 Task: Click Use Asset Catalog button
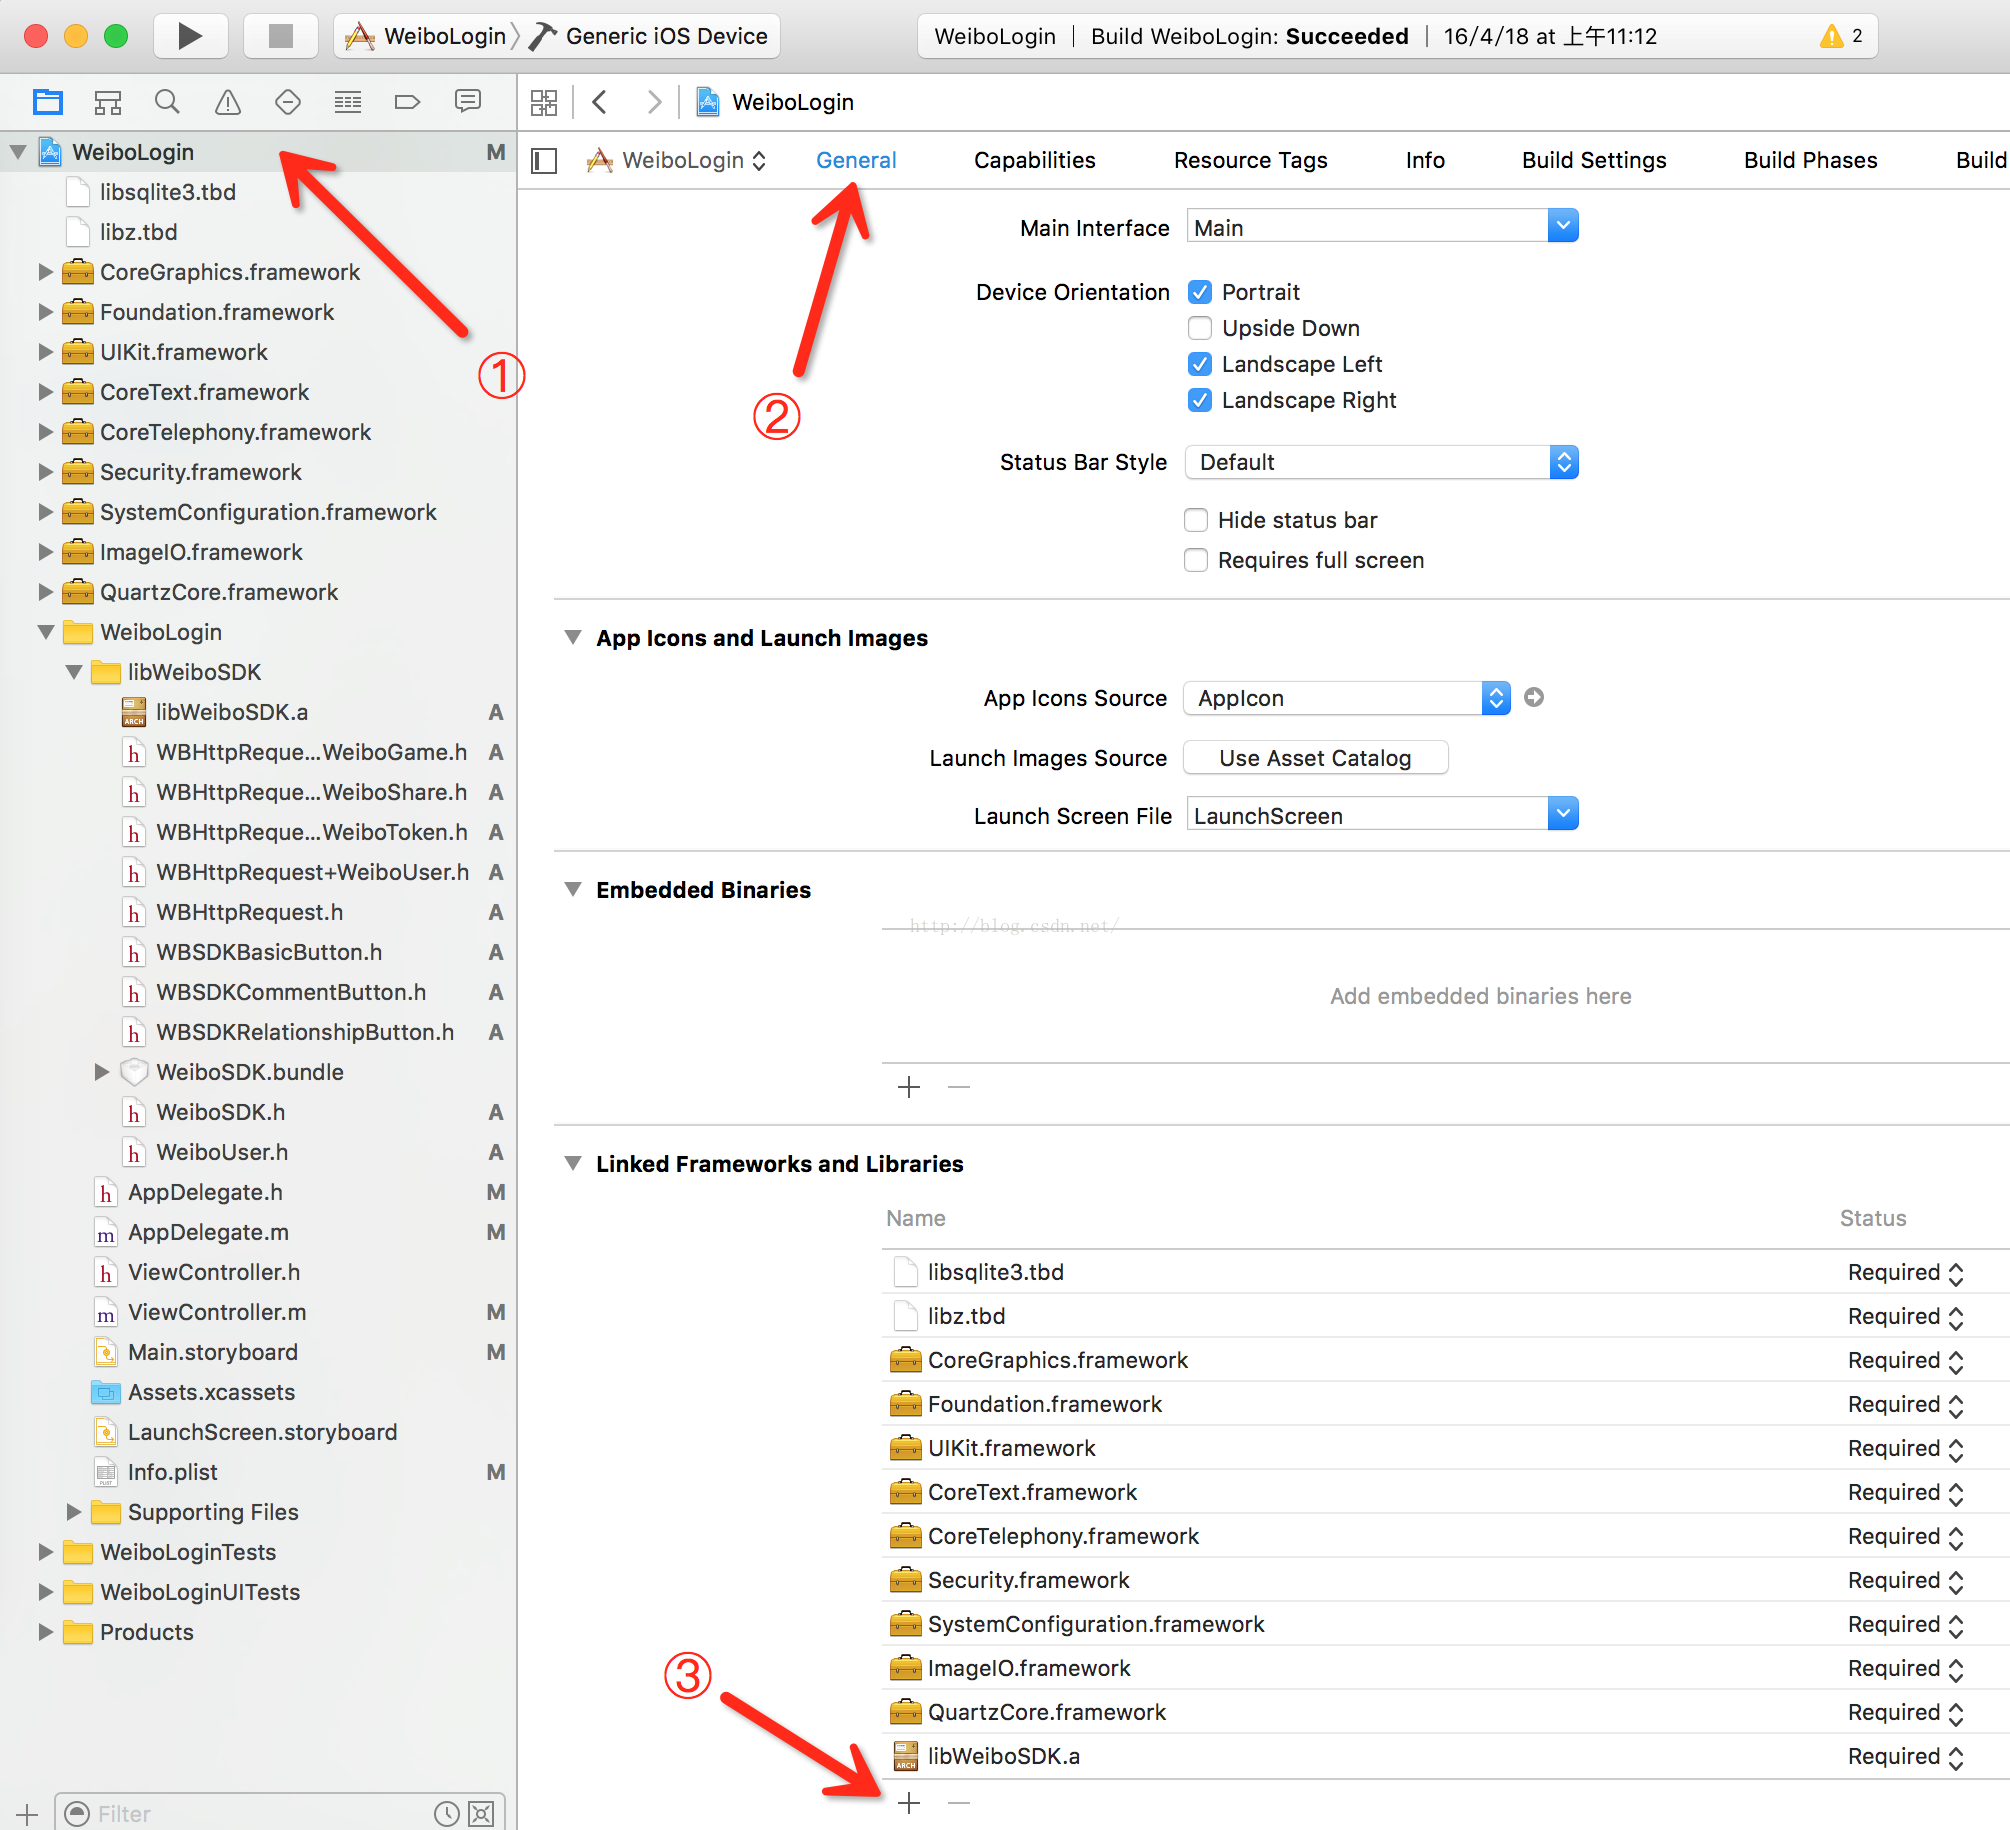[1315, 758]
